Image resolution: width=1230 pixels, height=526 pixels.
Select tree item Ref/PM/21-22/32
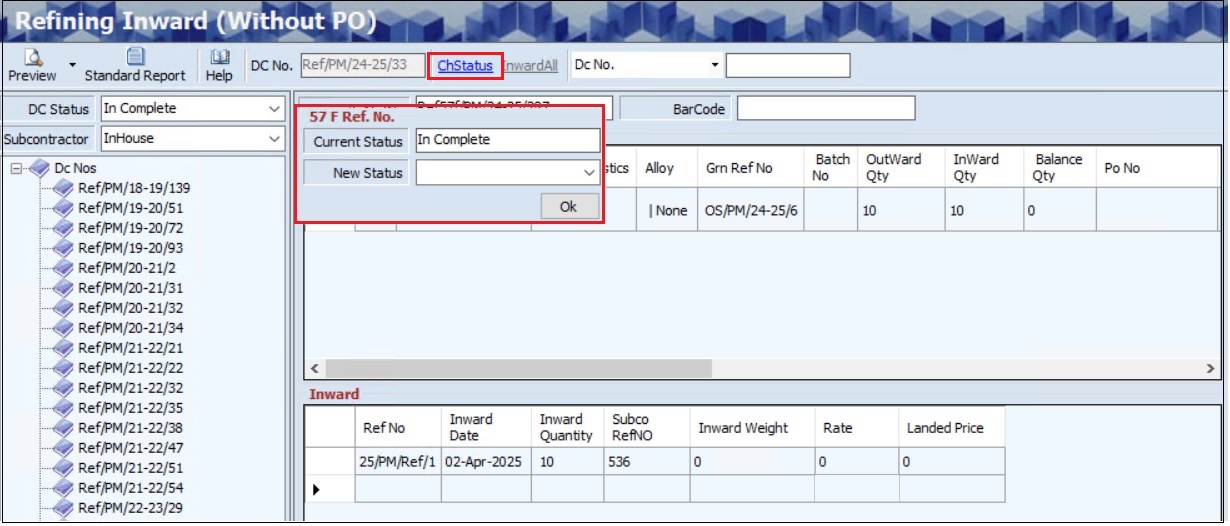(130, 388)
